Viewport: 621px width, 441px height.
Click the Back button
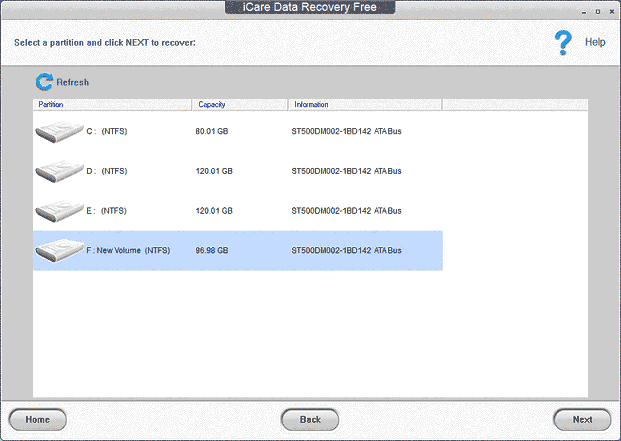coord(310,420)
